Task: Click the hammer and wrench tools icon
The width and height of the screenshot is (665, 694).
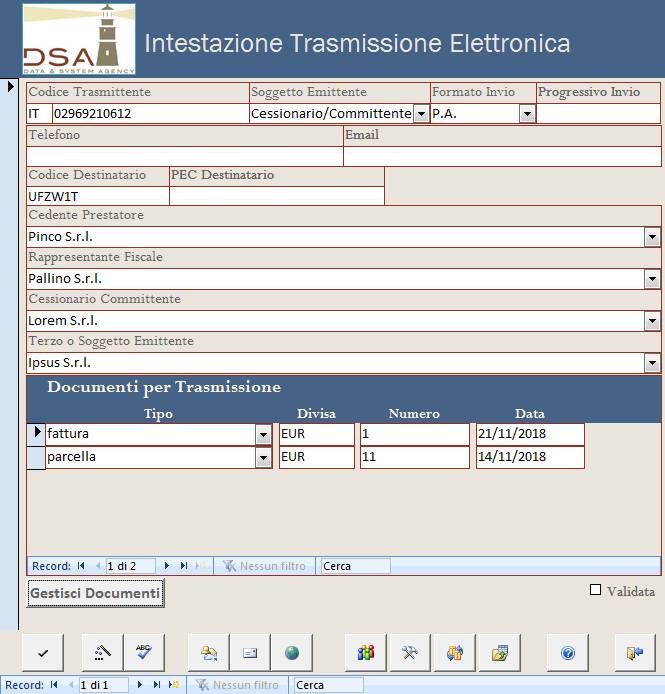Action: (409, 652)
